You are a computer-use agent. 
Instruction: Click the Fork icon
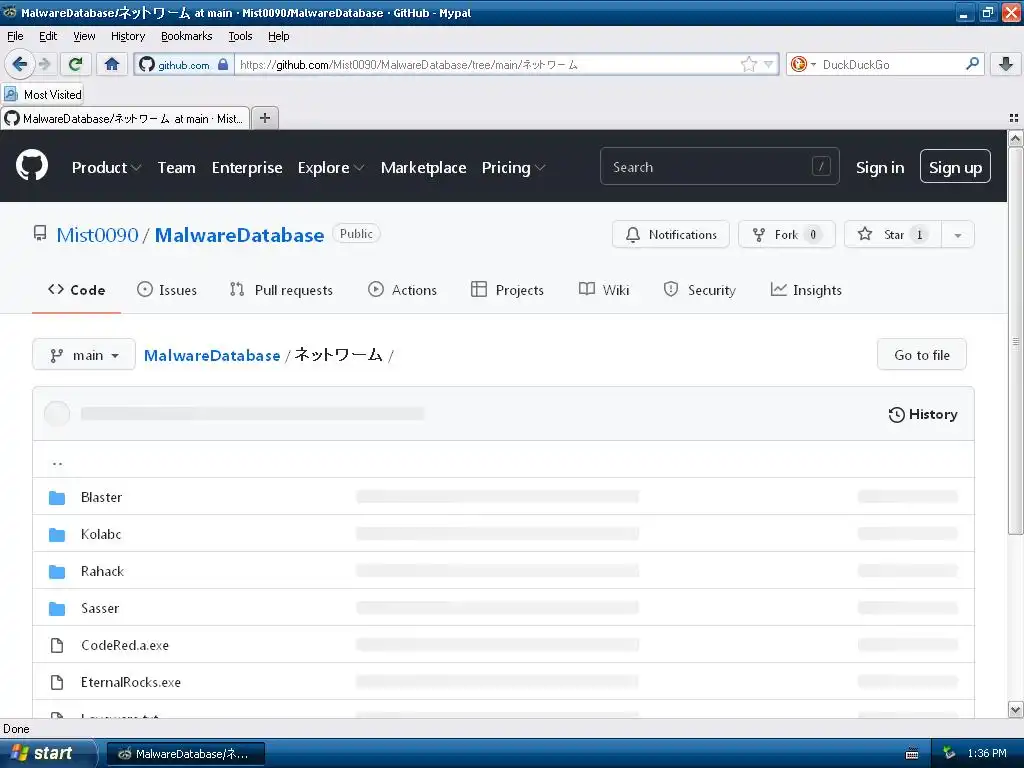click(x=758, y=234)
